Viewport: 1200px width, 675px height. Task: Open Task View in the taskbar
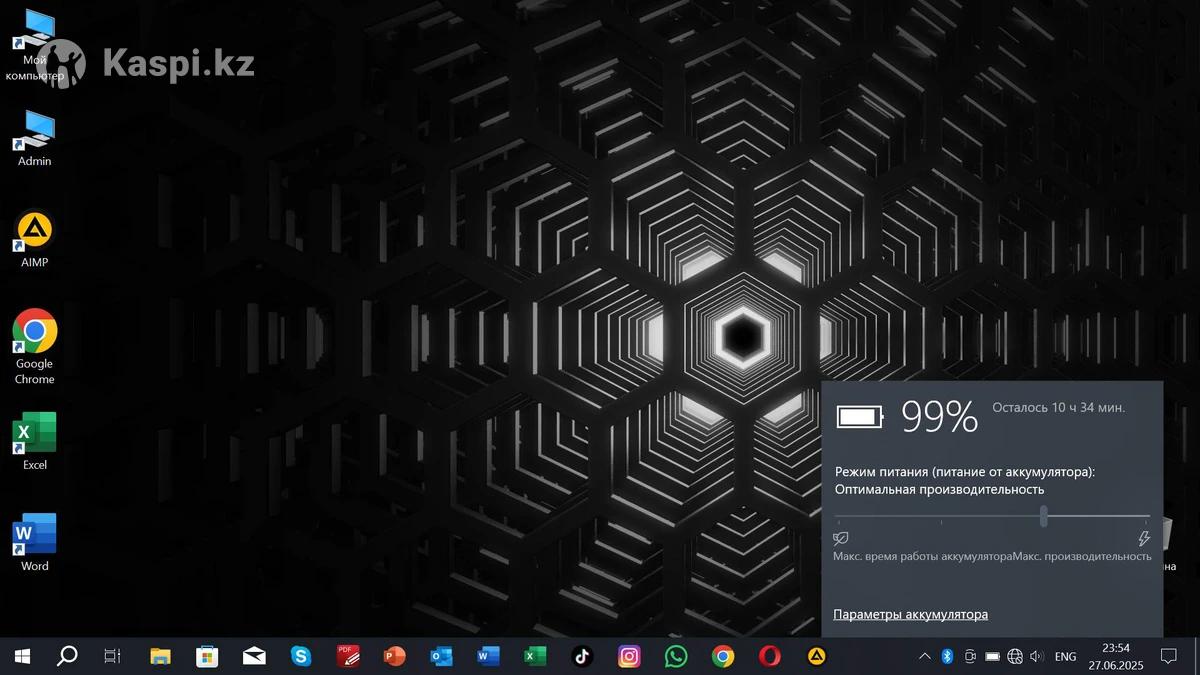point(113,656)
